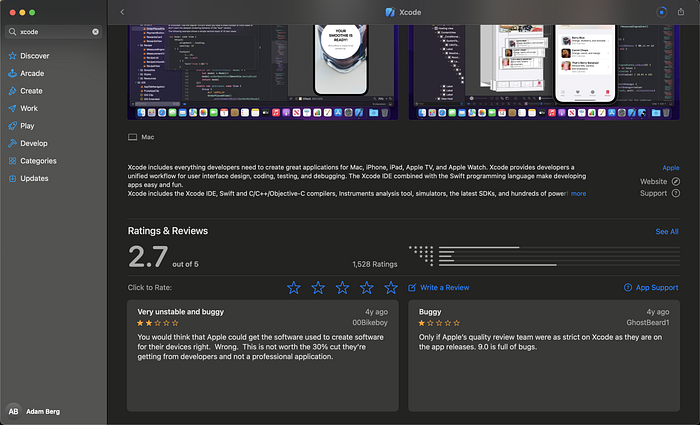This screenshot has width=700, height=425.
Task: Focus the xcode search field
Action: point(54,32)
